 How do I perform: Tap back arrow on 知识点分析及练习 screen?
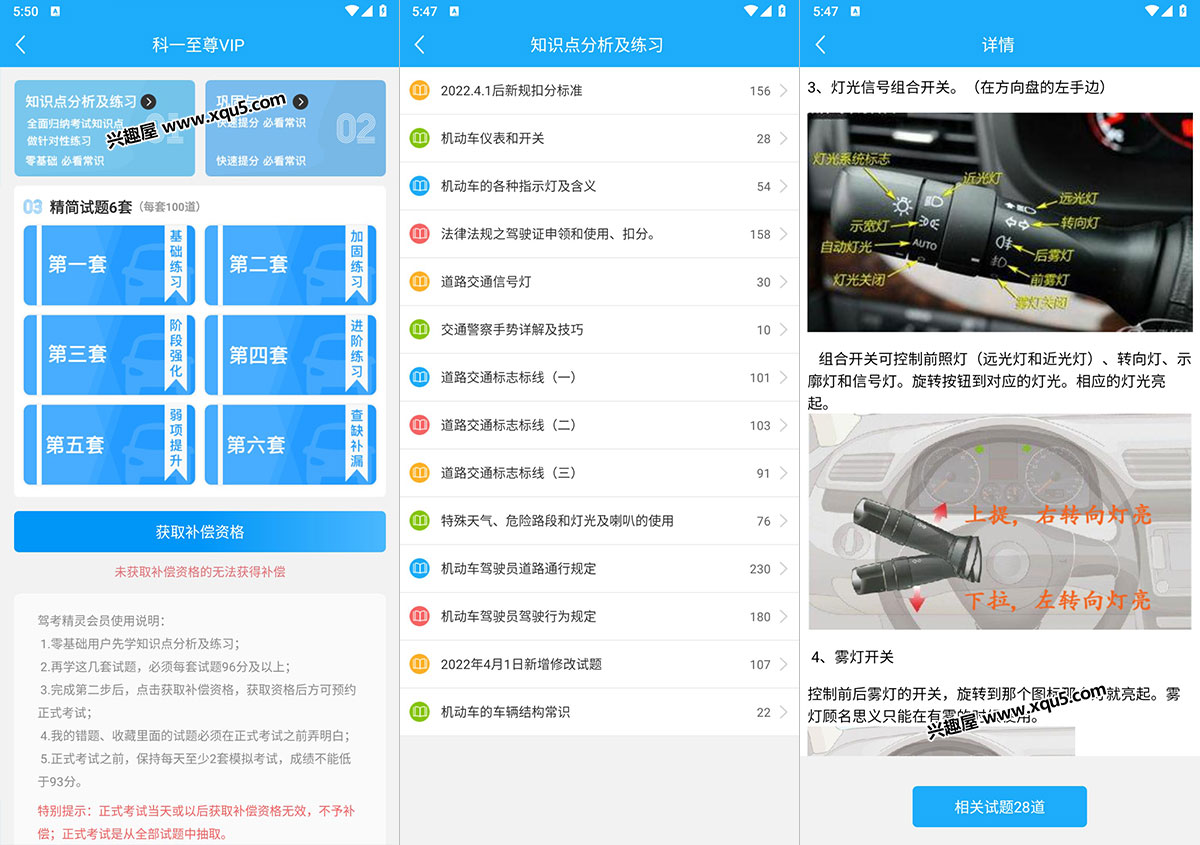[420, 45]
